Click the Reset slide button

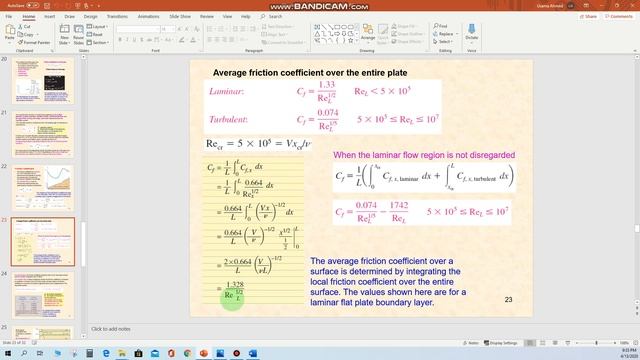point(95,34)
